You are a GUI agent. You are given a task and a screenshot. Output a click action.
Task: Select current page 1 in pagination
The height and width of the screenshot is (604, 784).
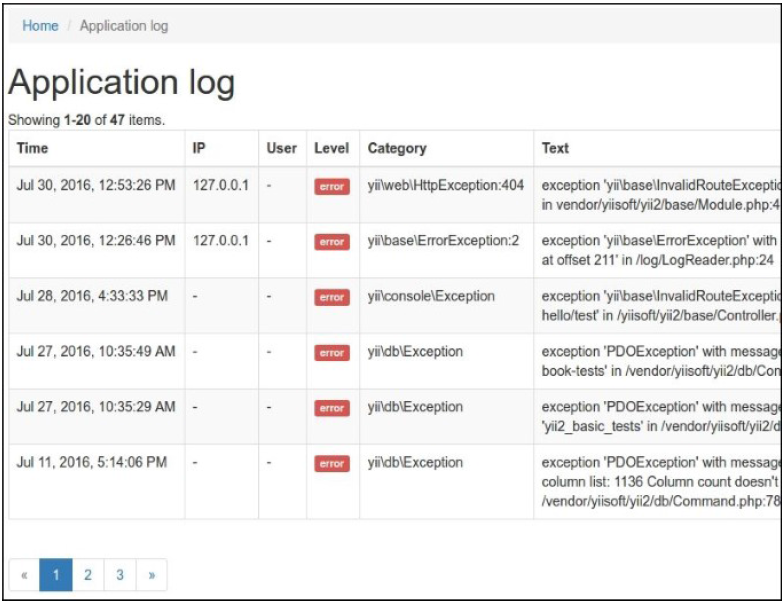click(56, 575)
